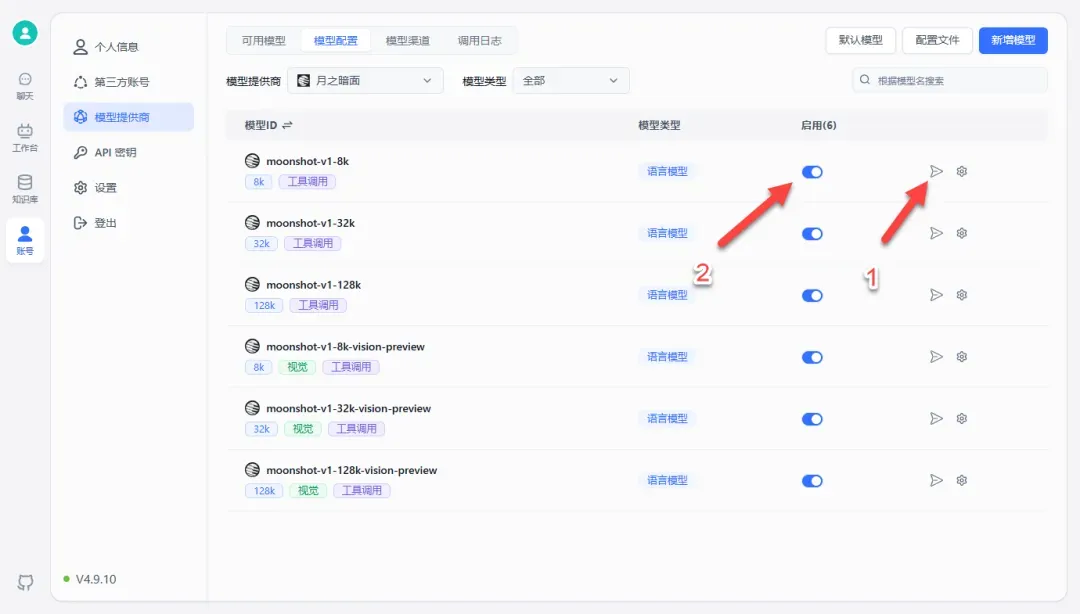The width and height of the screenshot is (1080, 614).
Task: Run test for moonshot-v1-32k-vision-preview model
Action: pyautogui.click(x=936, y=418)
